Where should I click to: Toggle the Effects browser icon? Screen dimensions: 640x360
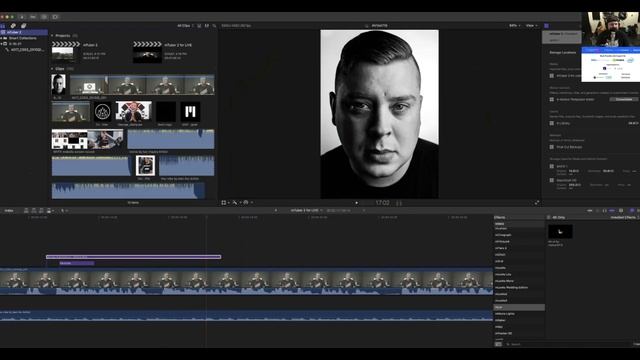632,211
